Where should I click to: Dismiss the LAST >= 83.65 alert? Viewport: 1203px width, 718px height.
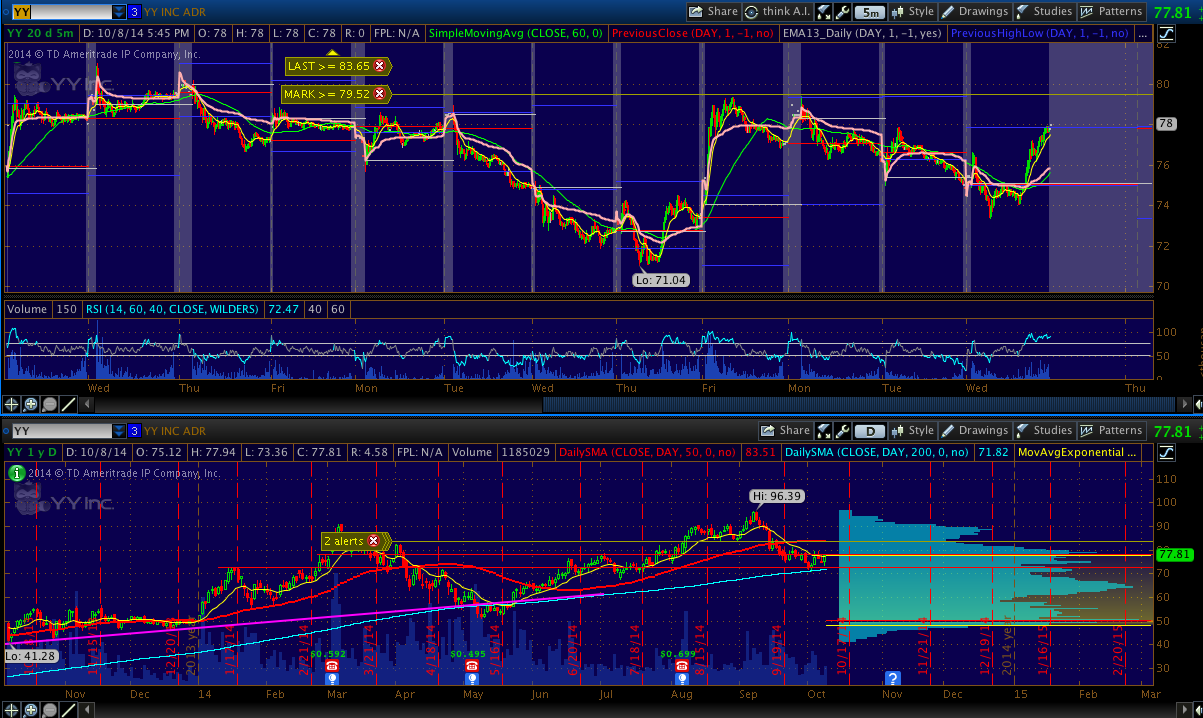click(x=380, y=66)
